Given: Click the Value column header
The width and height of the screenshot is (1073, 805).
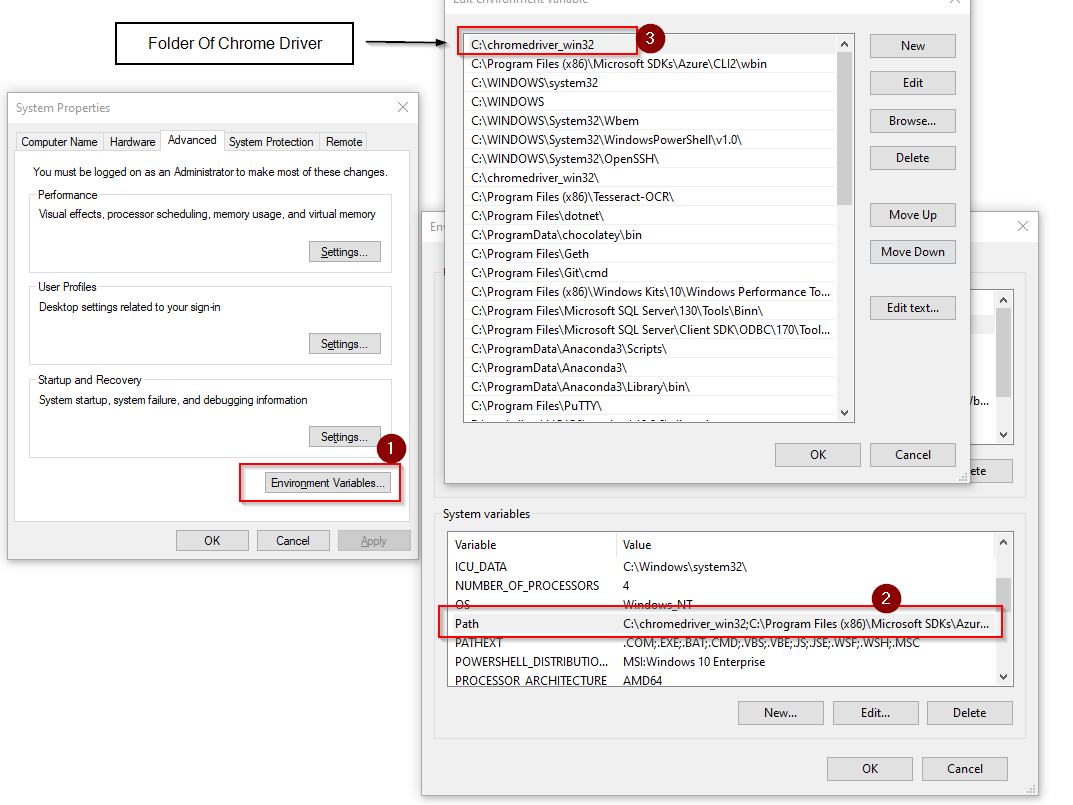Looking at the screenshot, I should (x=805, y=545).
